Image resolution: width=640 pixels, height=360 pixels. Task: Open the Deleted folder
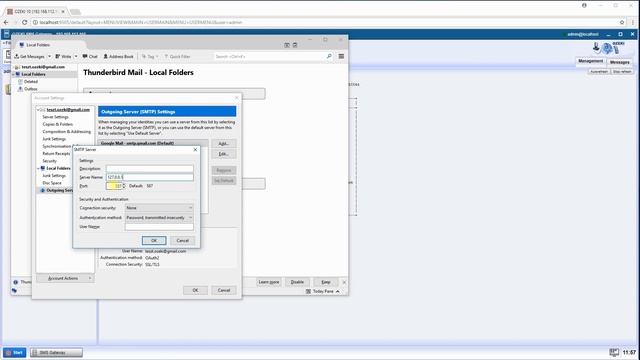tap(31, 81)
